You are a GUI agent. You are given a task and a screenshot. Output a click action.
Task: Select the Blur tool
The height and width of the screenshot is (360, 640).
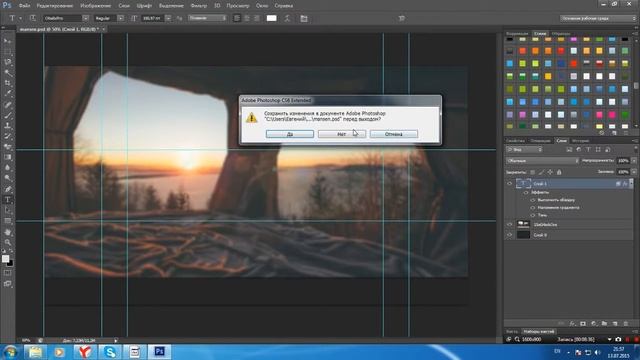(8, 168)
